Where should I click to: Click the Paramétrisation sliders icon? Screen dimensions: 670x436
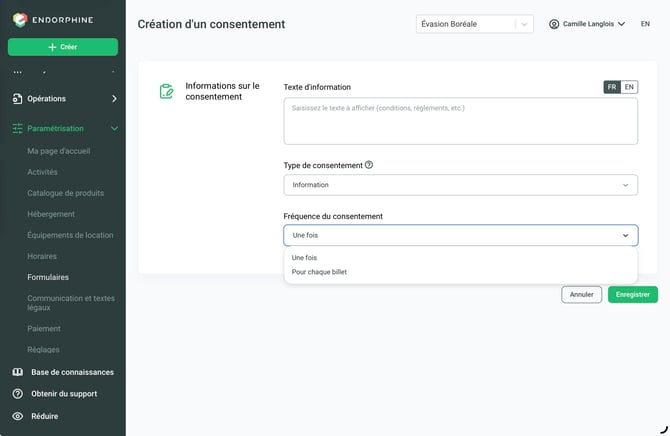(x=17, y=128)
